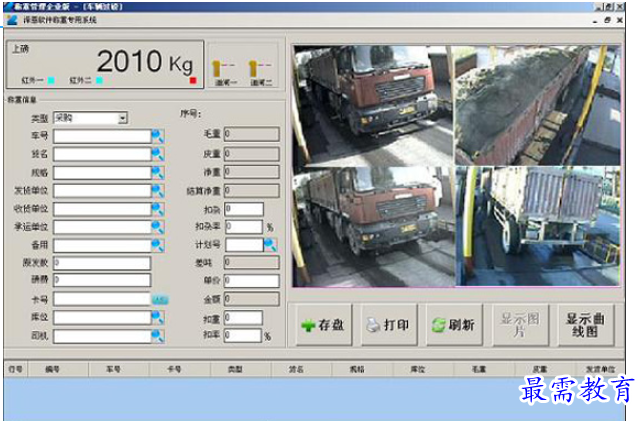
Task: Focus the 磅费 input field
Action: 102,280
